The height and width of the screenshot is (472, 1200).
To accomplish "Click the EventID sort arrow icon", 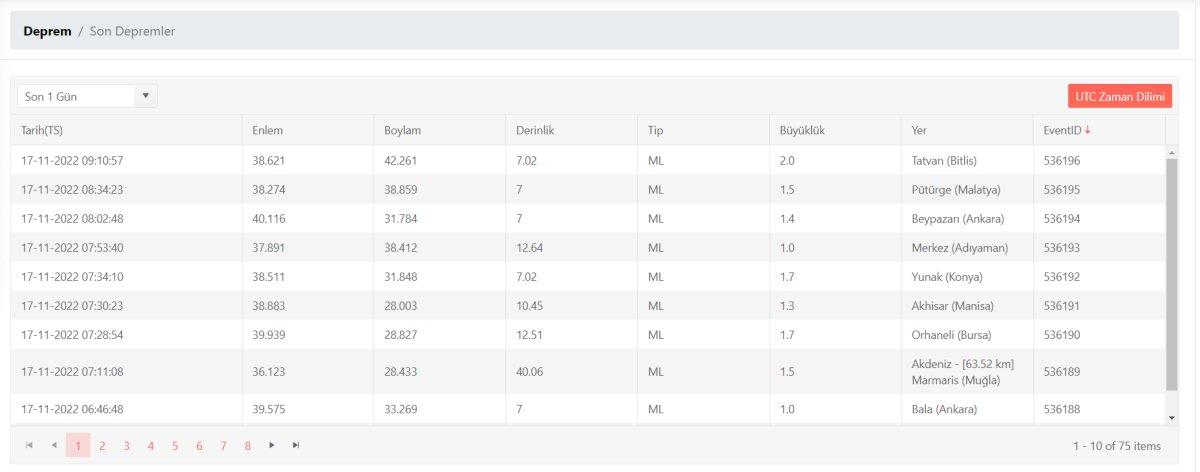I will click(1088, 130).
